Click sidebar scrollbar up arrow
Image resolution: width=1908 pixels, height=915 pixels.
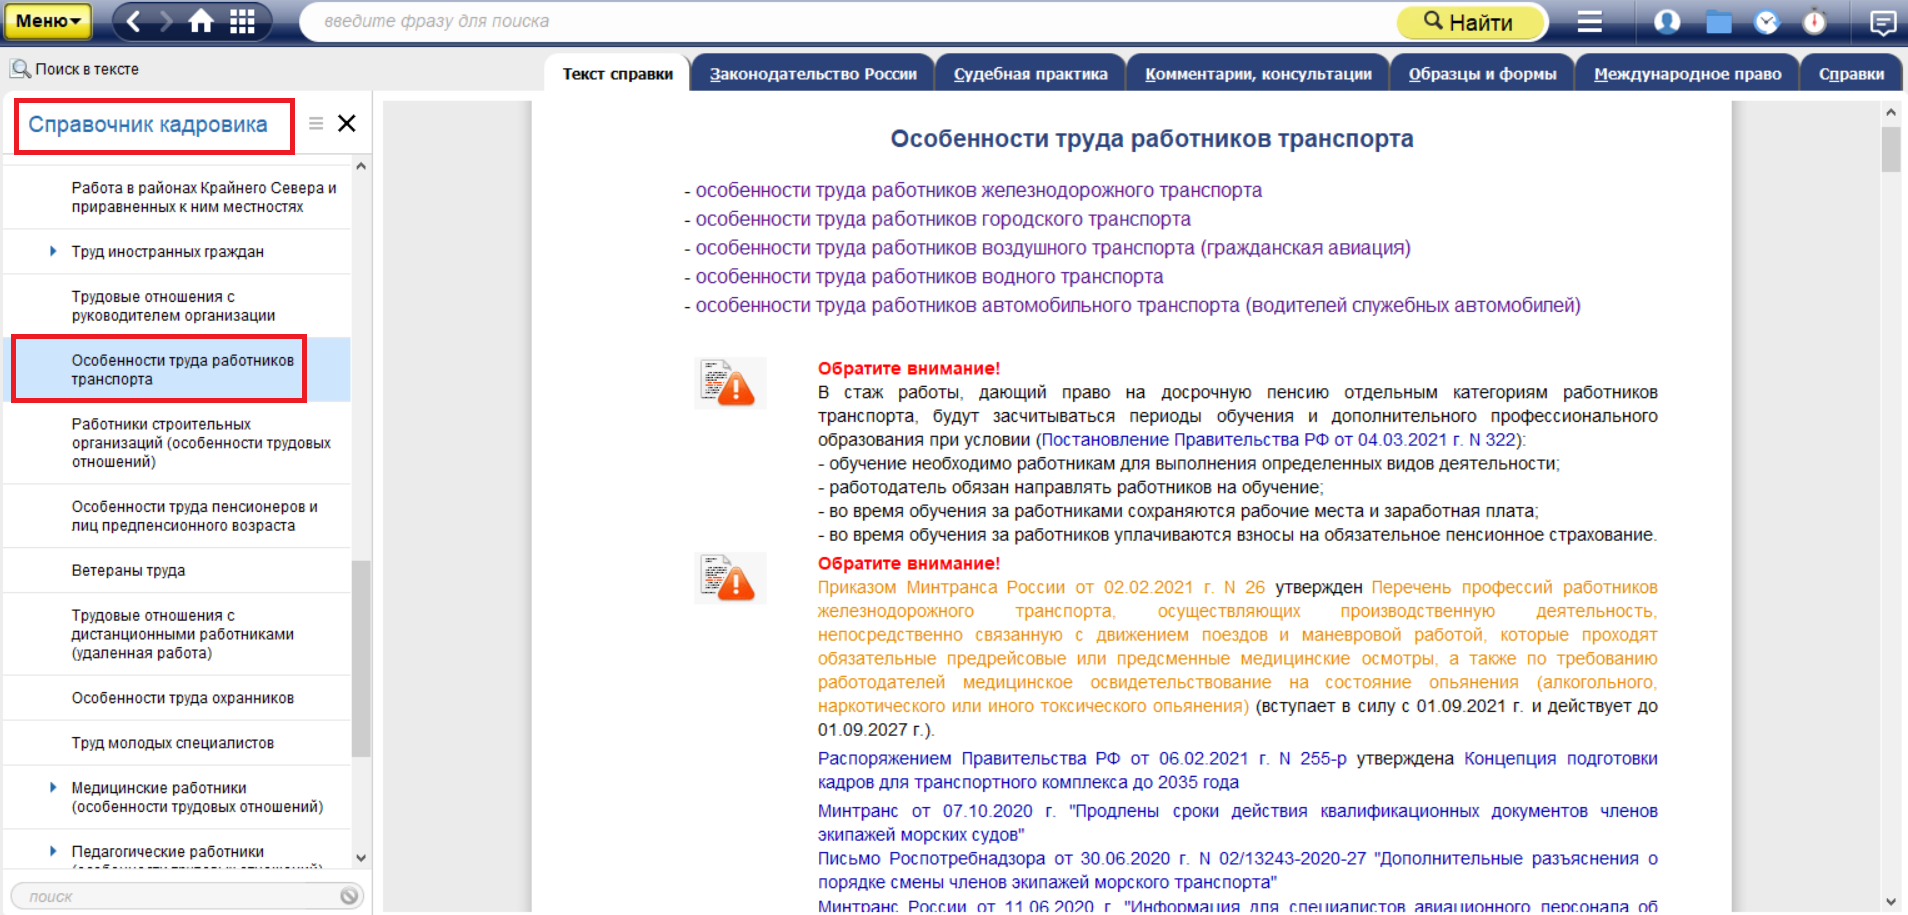[x=361, y=166]
